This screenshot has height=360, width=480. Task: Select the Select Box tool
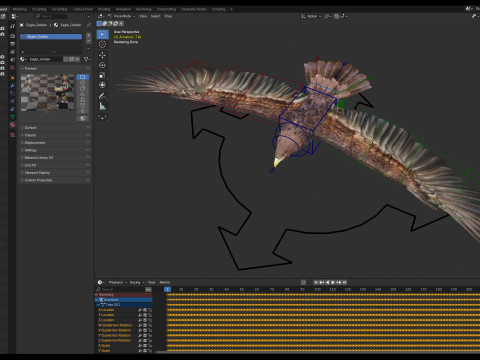102,34
